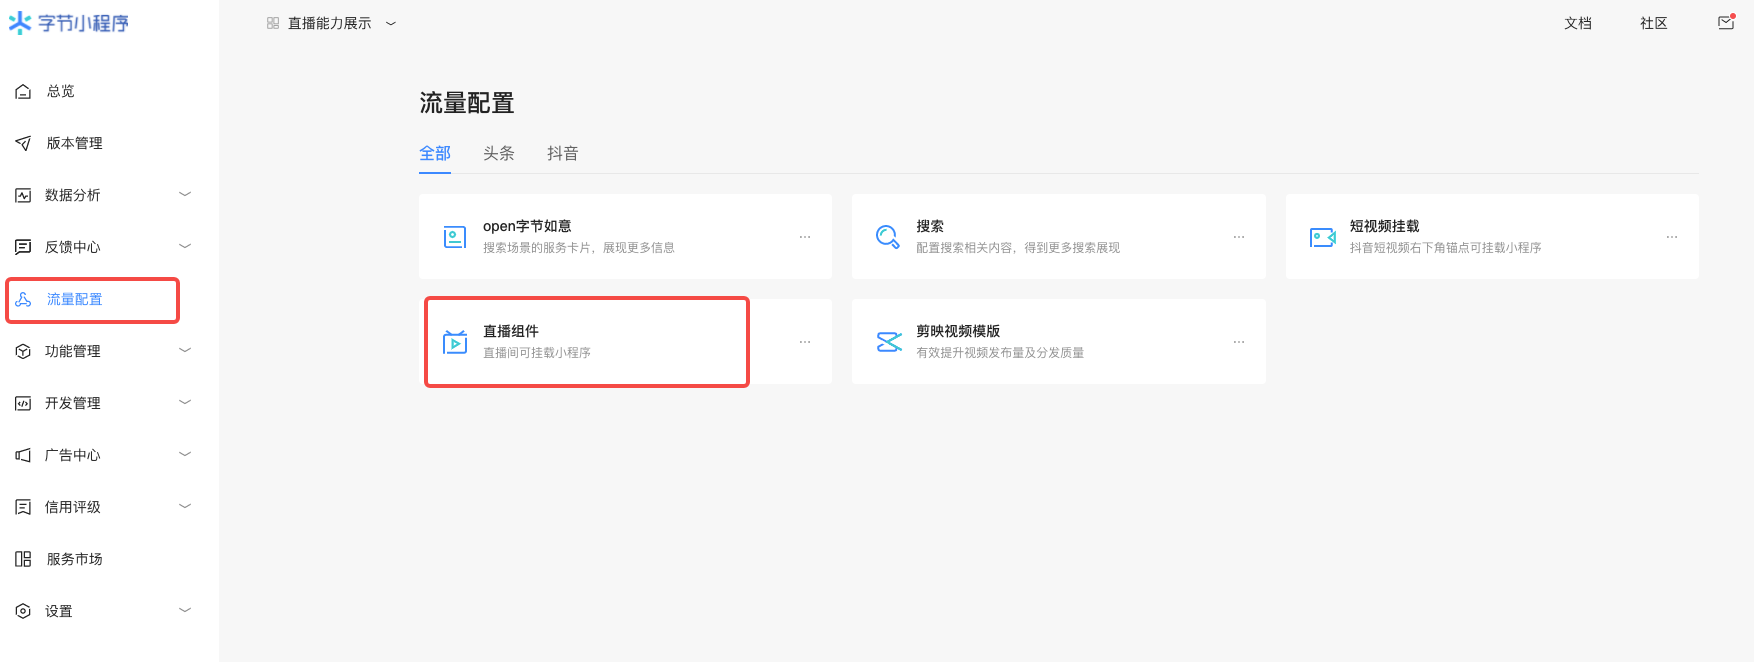The image size is (1754, 662).
Task: Click the 信用评级 sidebar label
Action: [x=73, y=507]
